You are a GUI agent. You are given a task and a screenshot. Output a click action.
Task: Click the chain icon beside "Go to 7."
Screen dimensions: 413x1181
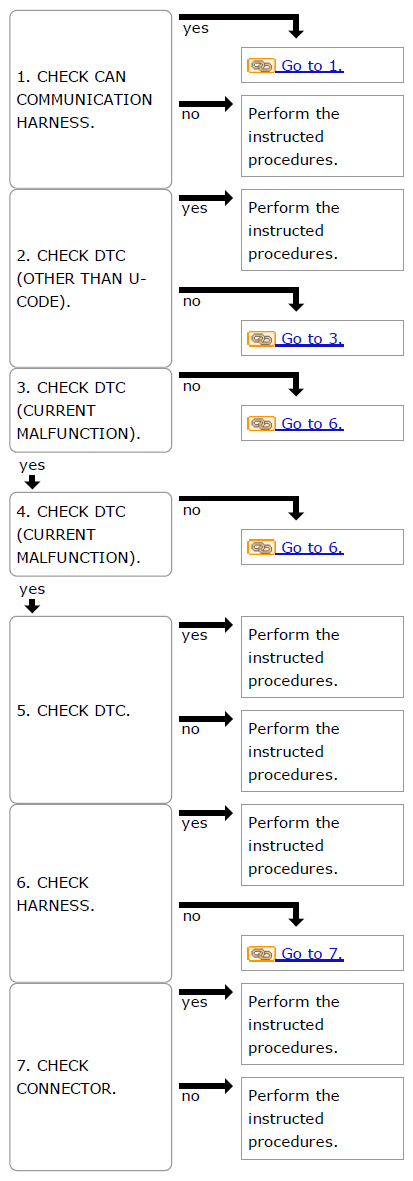click(261, 954)
